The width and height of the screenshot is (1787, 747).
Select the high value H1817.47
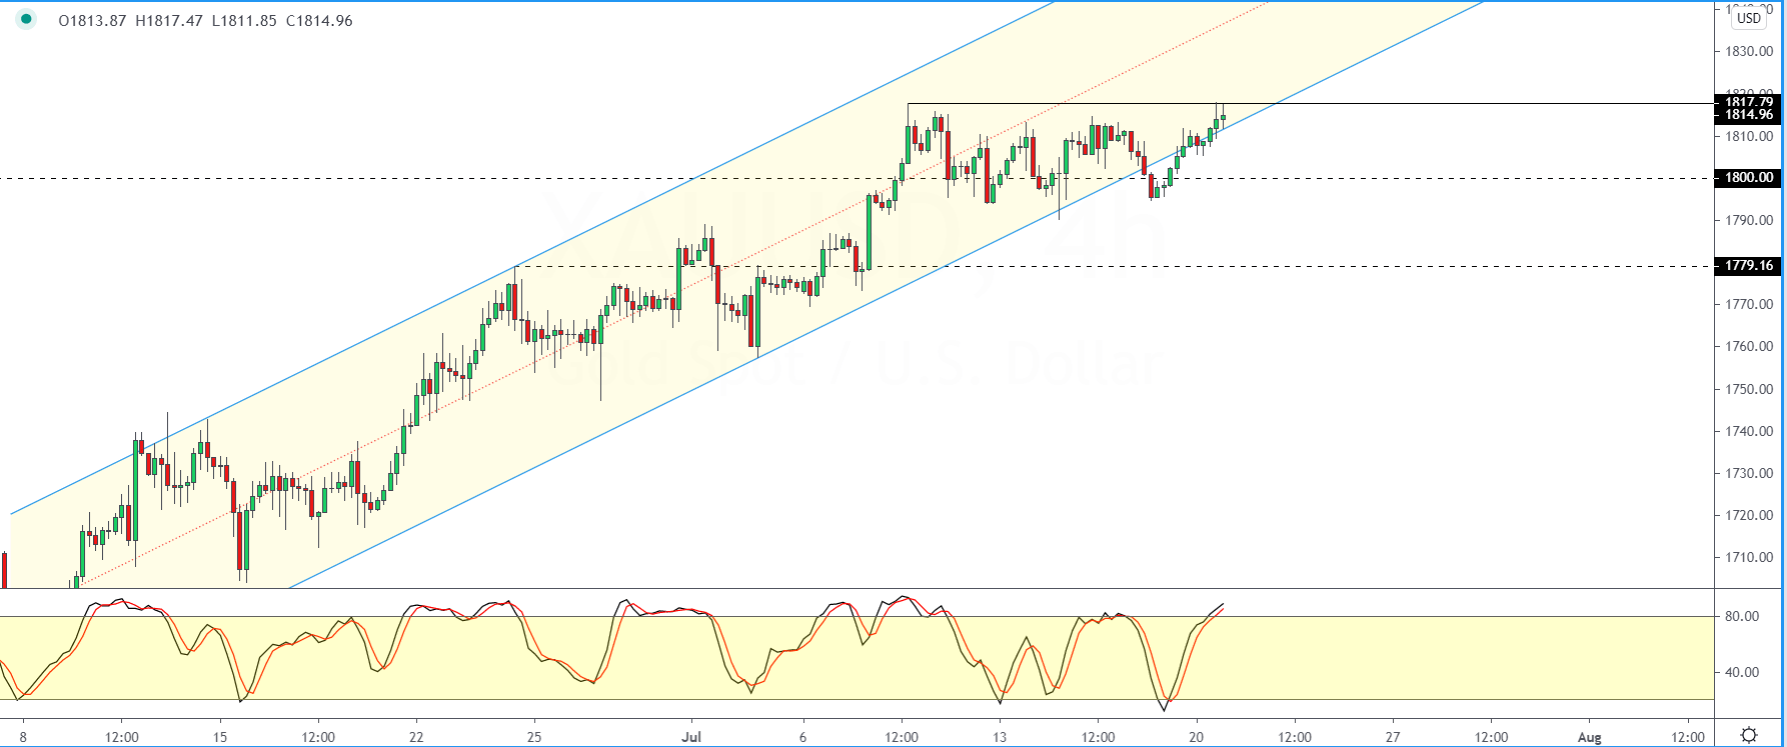tap(169, 21)
